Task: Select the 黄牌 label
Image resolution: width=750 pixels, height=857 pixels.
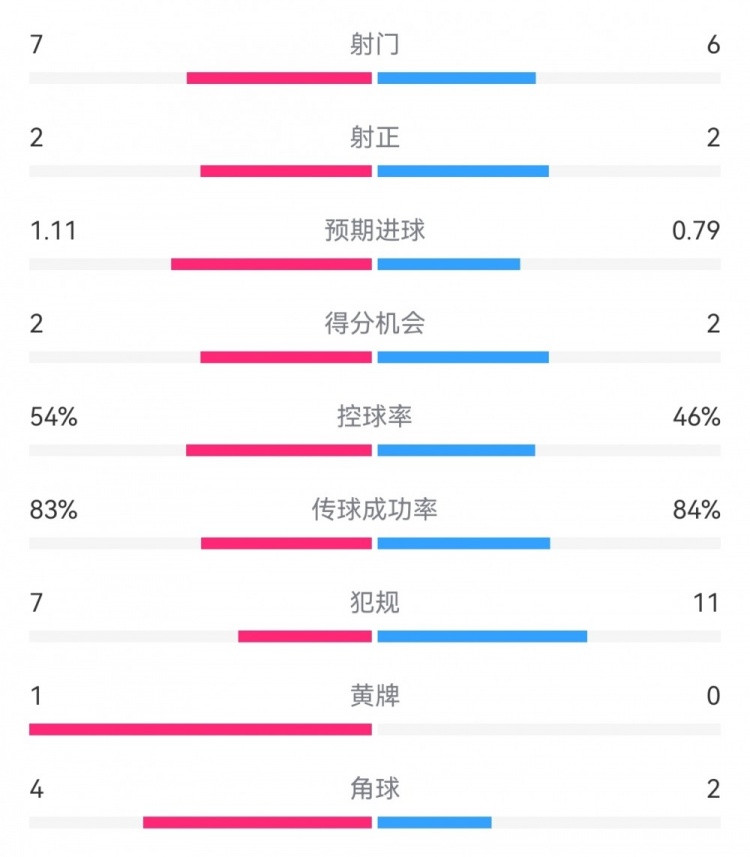Action: (x=374, y=696)
